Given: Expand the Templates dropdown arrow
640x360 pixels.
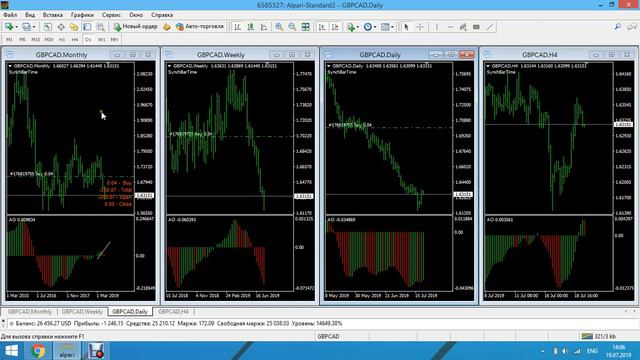Looking at the screenshot, I should click(392, 27).
